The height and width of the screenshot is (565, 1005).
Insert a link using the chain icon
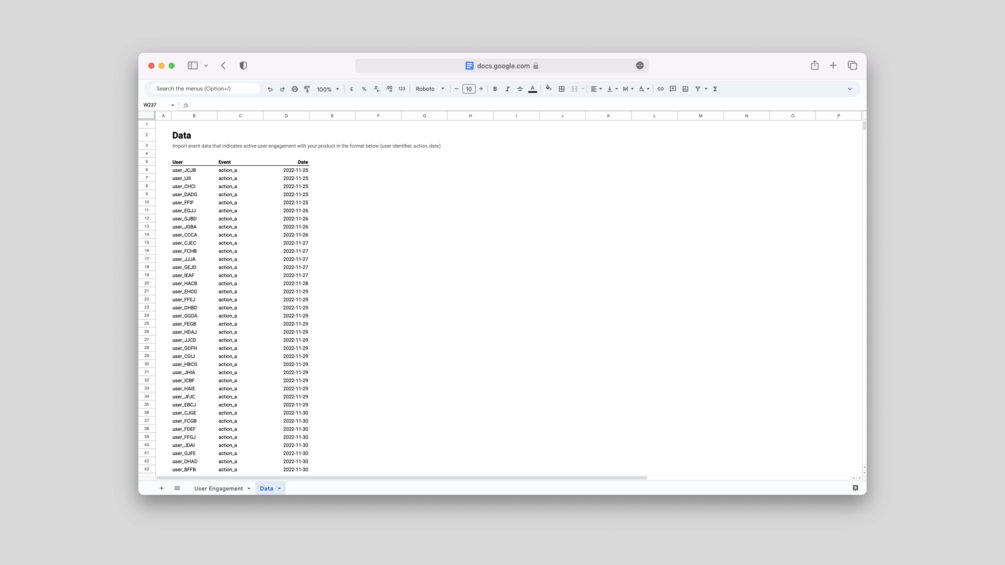point(660,89)
